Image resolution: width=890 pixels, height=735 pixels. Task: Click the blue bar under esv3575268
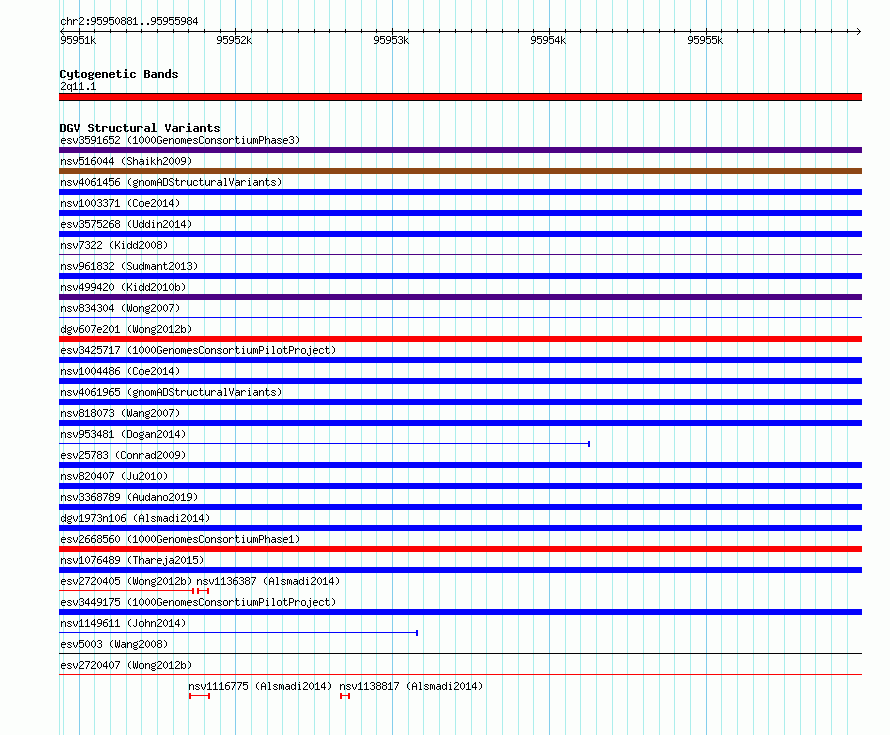click(x=460, y=234)
